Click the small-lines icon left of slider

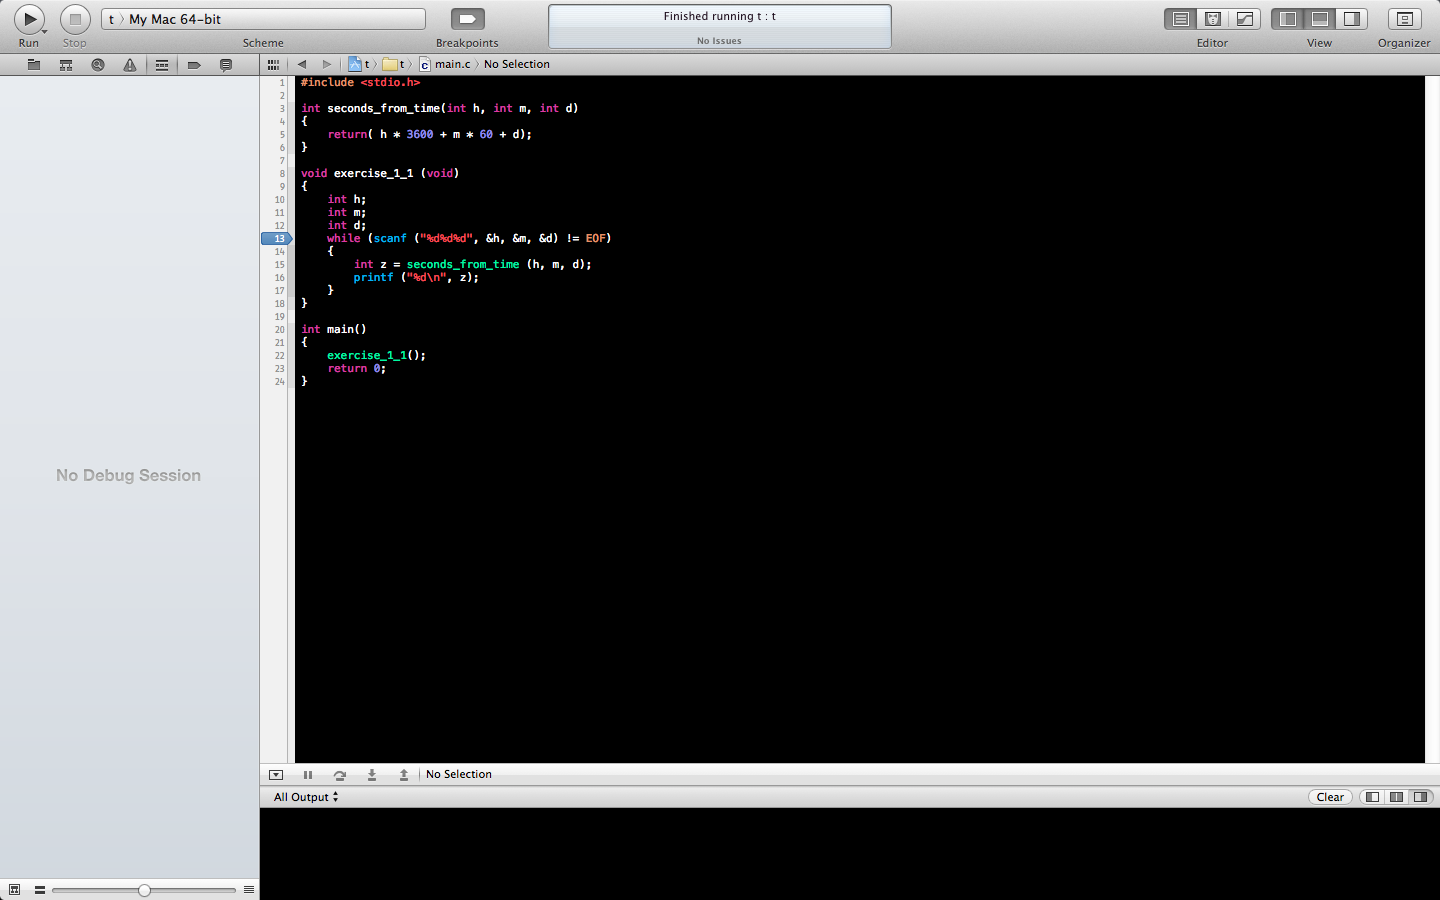[40, 889]
